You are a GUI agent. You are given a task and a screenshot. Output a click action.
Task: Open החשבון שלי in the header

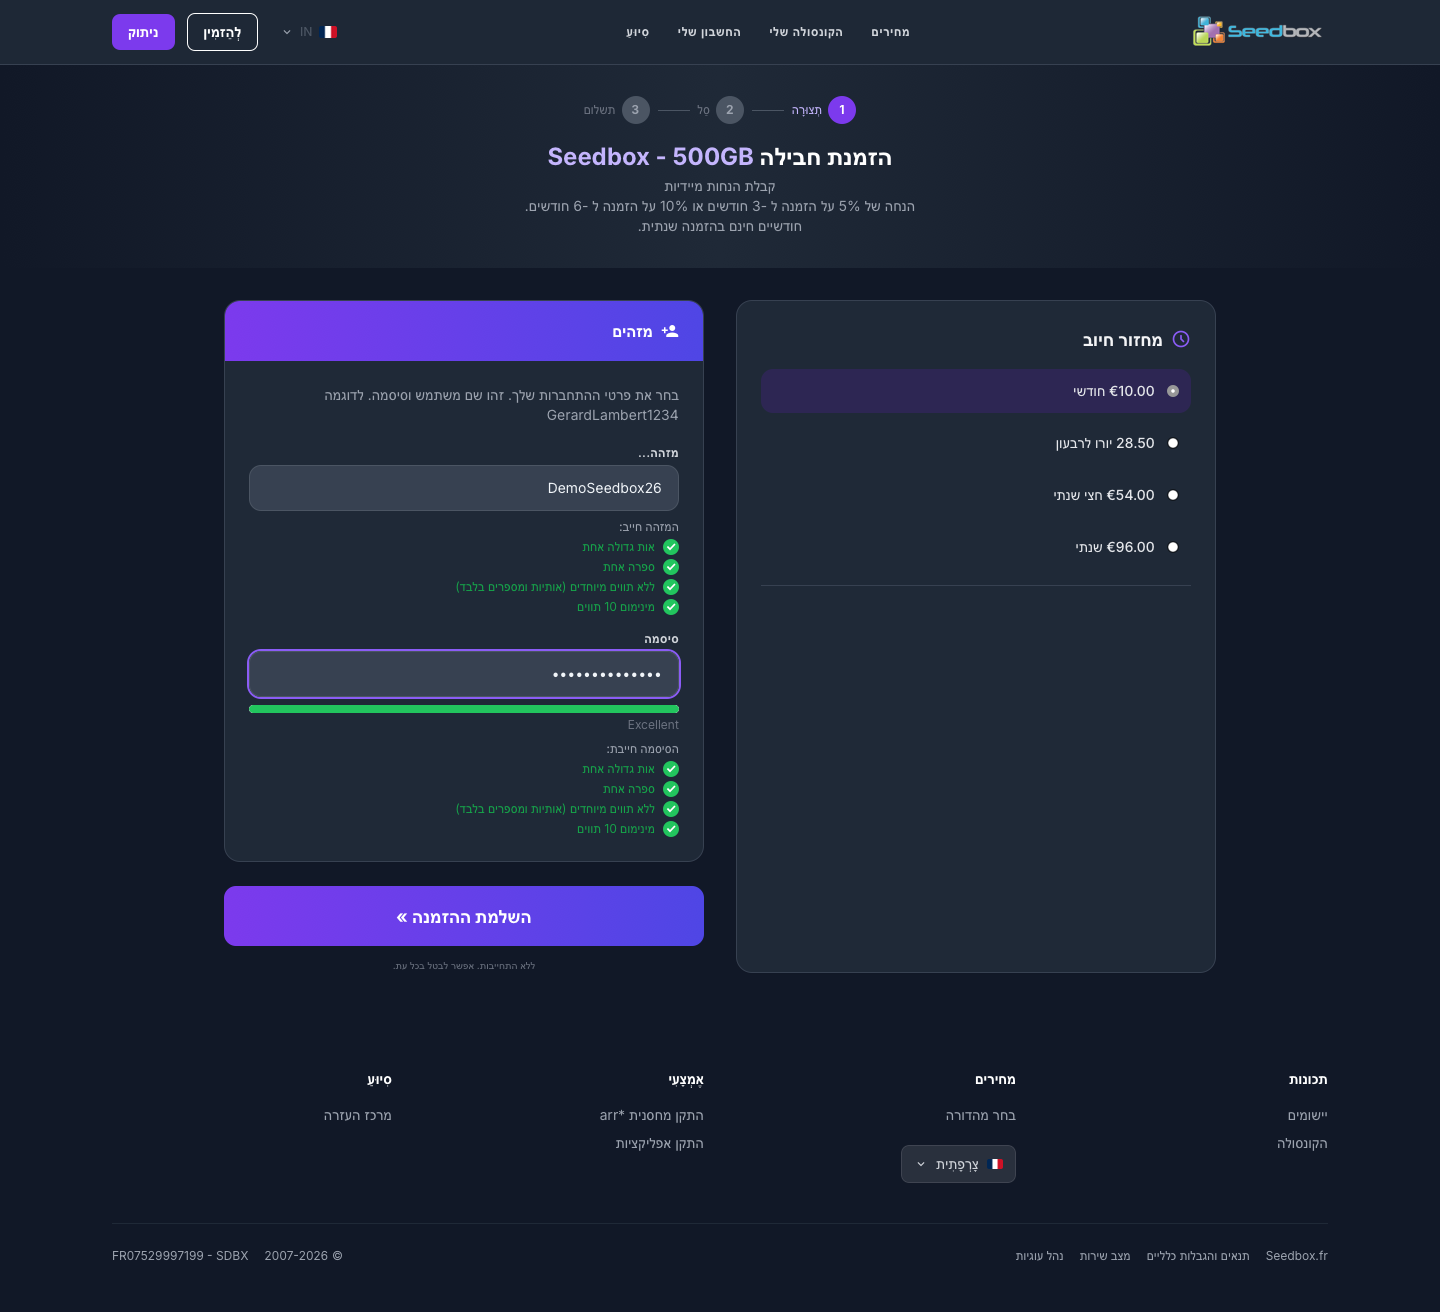point(709,32)
